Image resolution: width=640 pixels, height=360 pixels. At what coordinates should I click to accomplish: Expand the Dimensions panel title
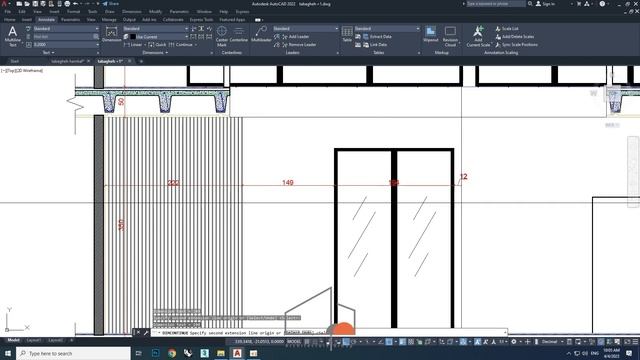[x=155, y=53]
